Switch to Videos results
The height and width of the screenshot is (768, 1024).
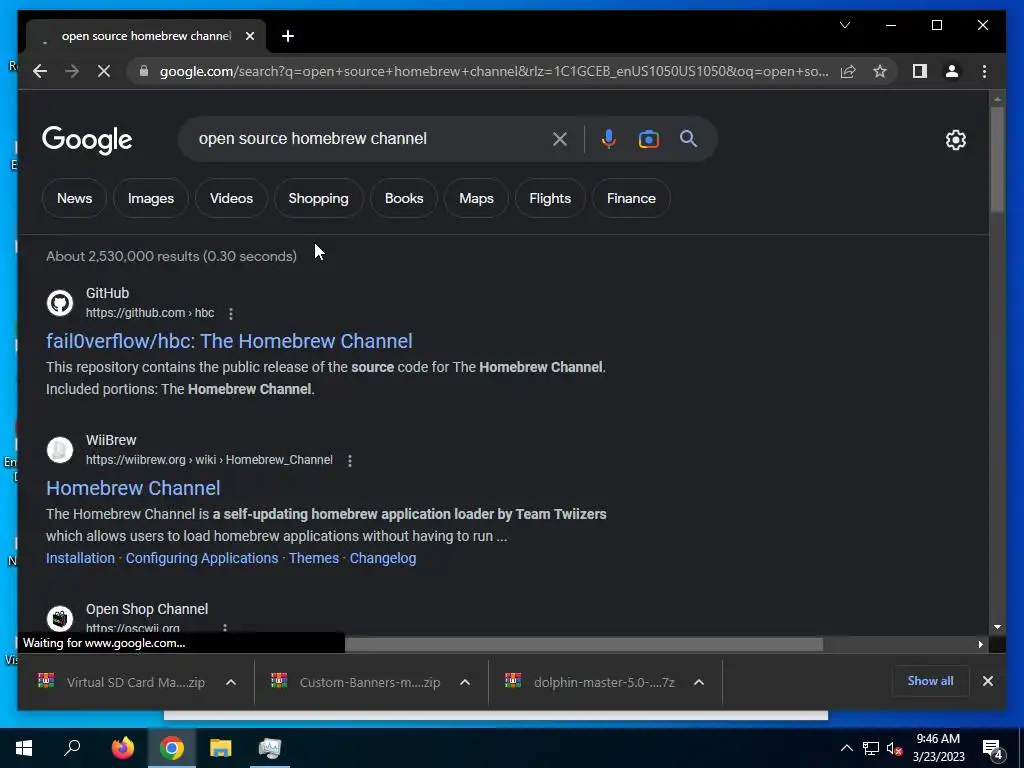tap(231, 198)
